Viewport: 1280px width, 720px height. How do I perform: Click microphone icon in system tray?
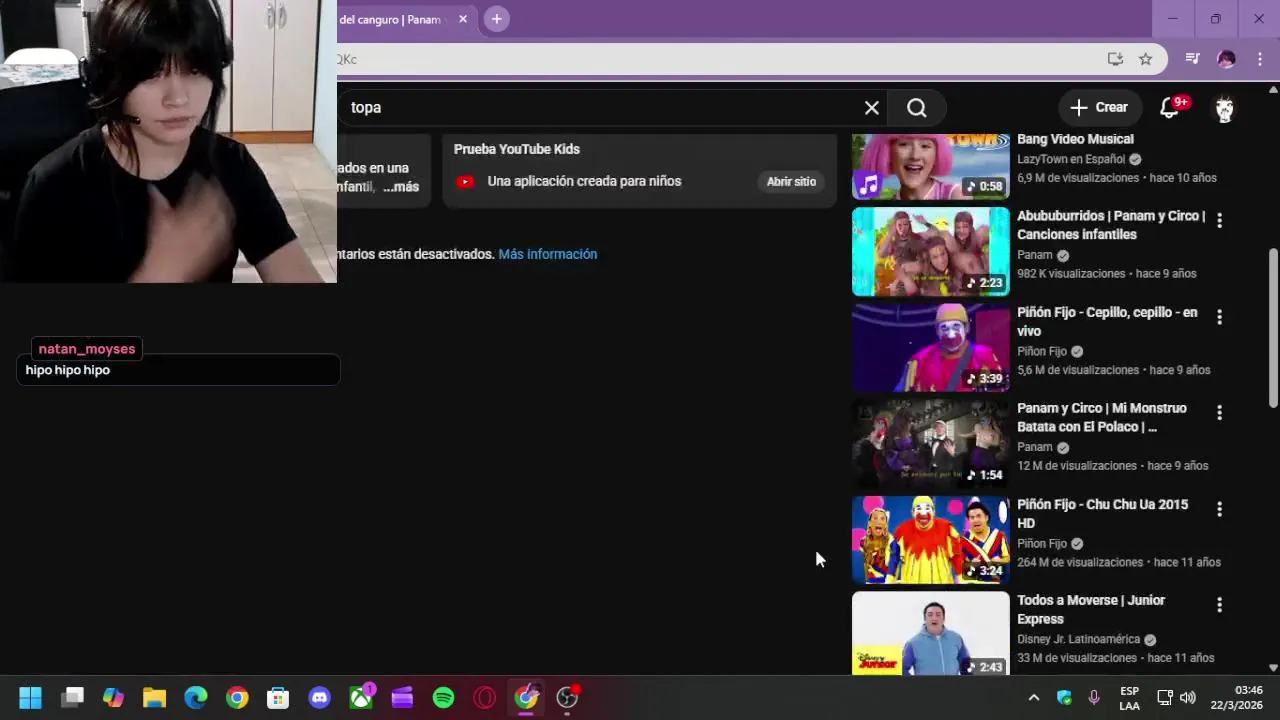[x=1094, y=698]
